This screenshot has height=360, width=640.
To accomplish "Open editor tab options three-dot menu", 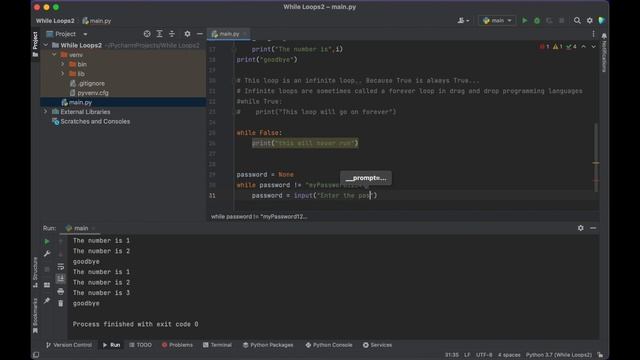I will [593, 34].
